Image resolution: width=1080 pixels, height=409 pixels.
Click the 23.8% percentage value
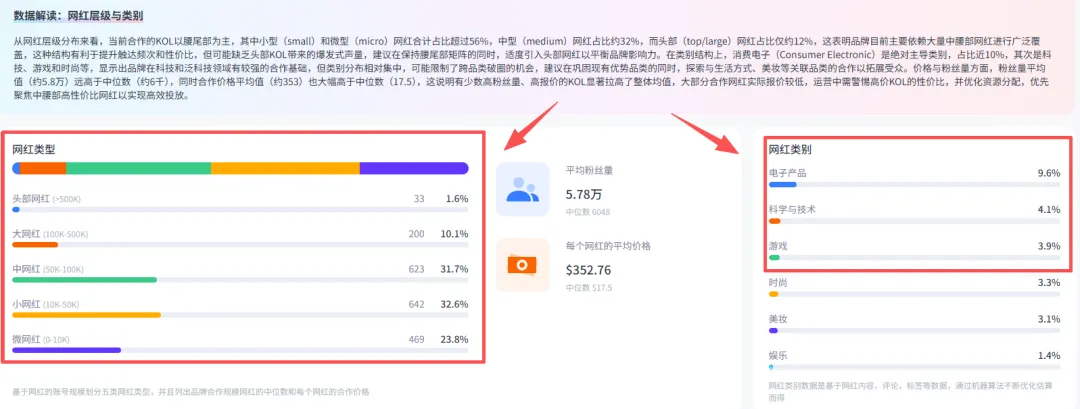pos(455,339)
